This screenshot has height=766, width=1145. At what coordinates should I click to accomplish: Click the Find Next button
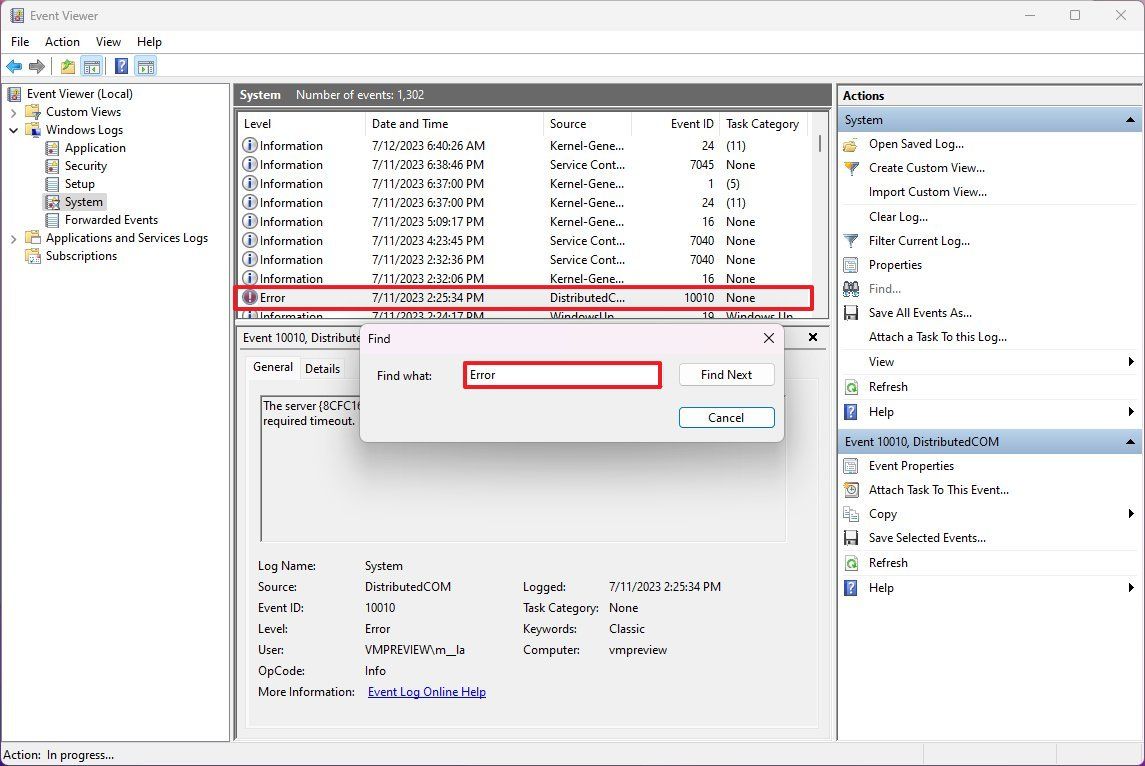click(726, 374)
